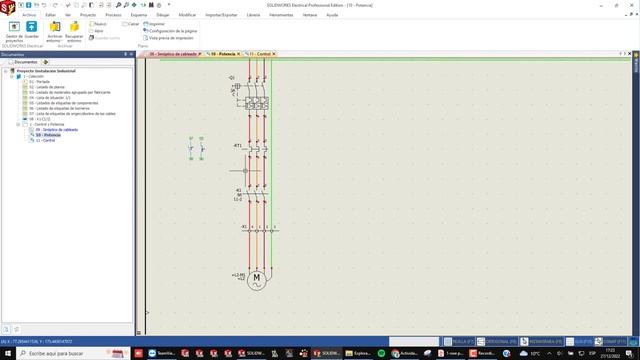Click the undo arrow in quick access toolbar
Viewport: 640px width, 360px height.
tap(44, 5)
